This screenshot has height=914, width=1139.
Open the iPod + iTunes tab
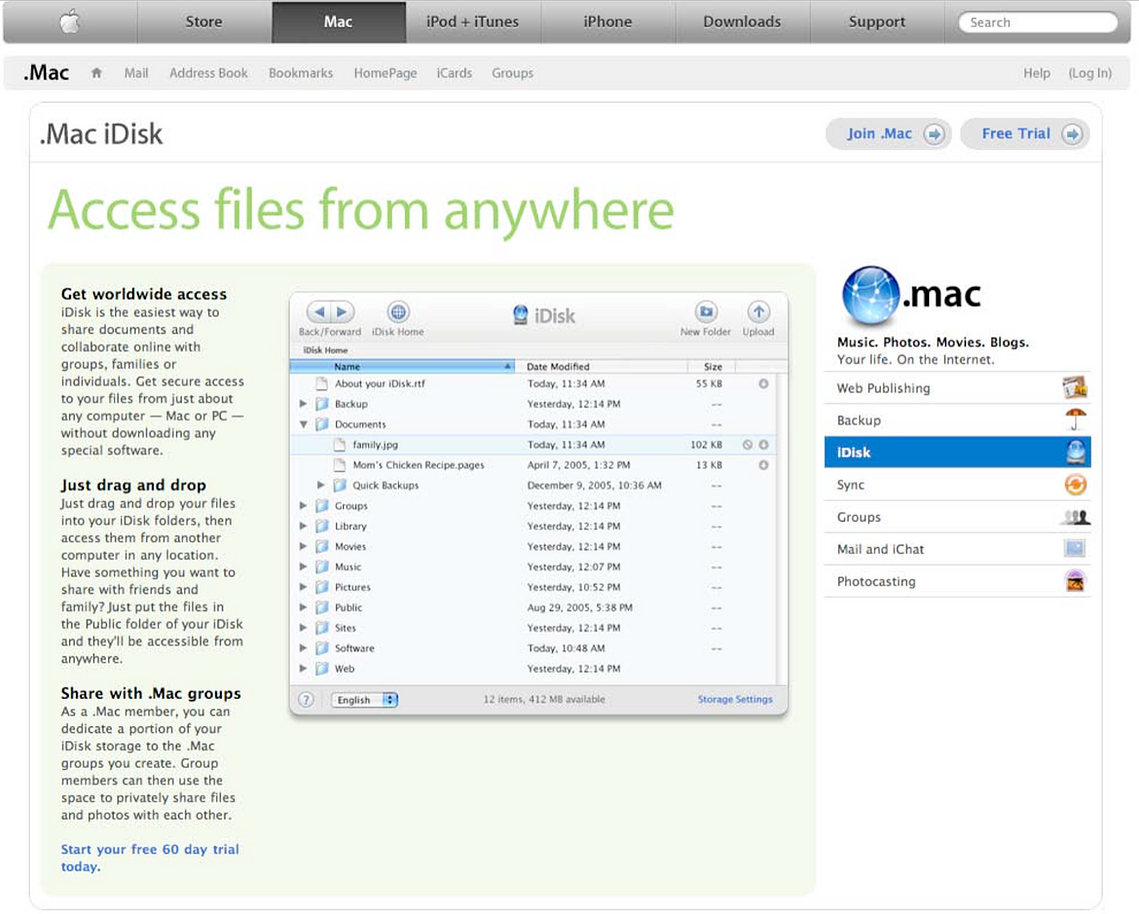[473, 22]
